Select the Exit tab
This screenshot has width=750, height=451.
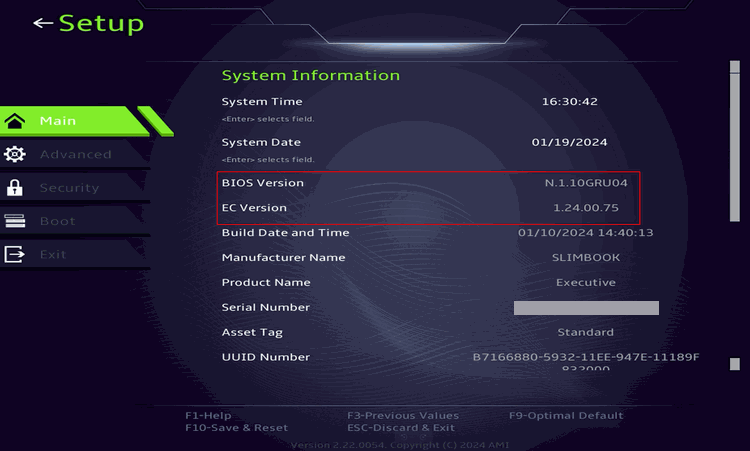(53, 254)
